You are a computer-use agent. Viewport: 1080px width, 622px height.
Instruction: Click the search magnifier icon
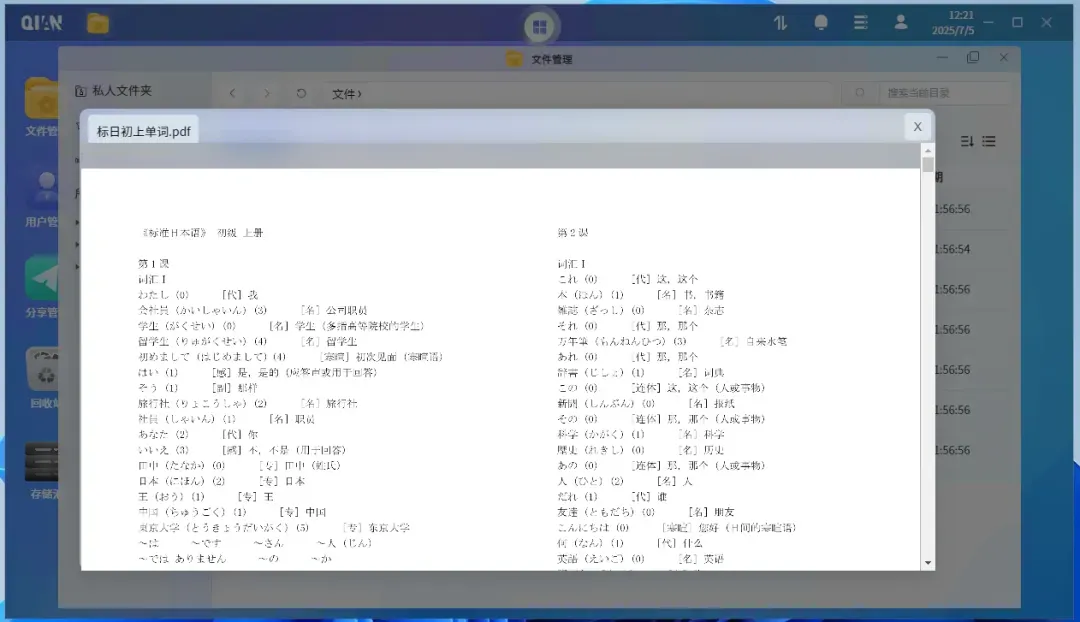(x=860, y=92)
